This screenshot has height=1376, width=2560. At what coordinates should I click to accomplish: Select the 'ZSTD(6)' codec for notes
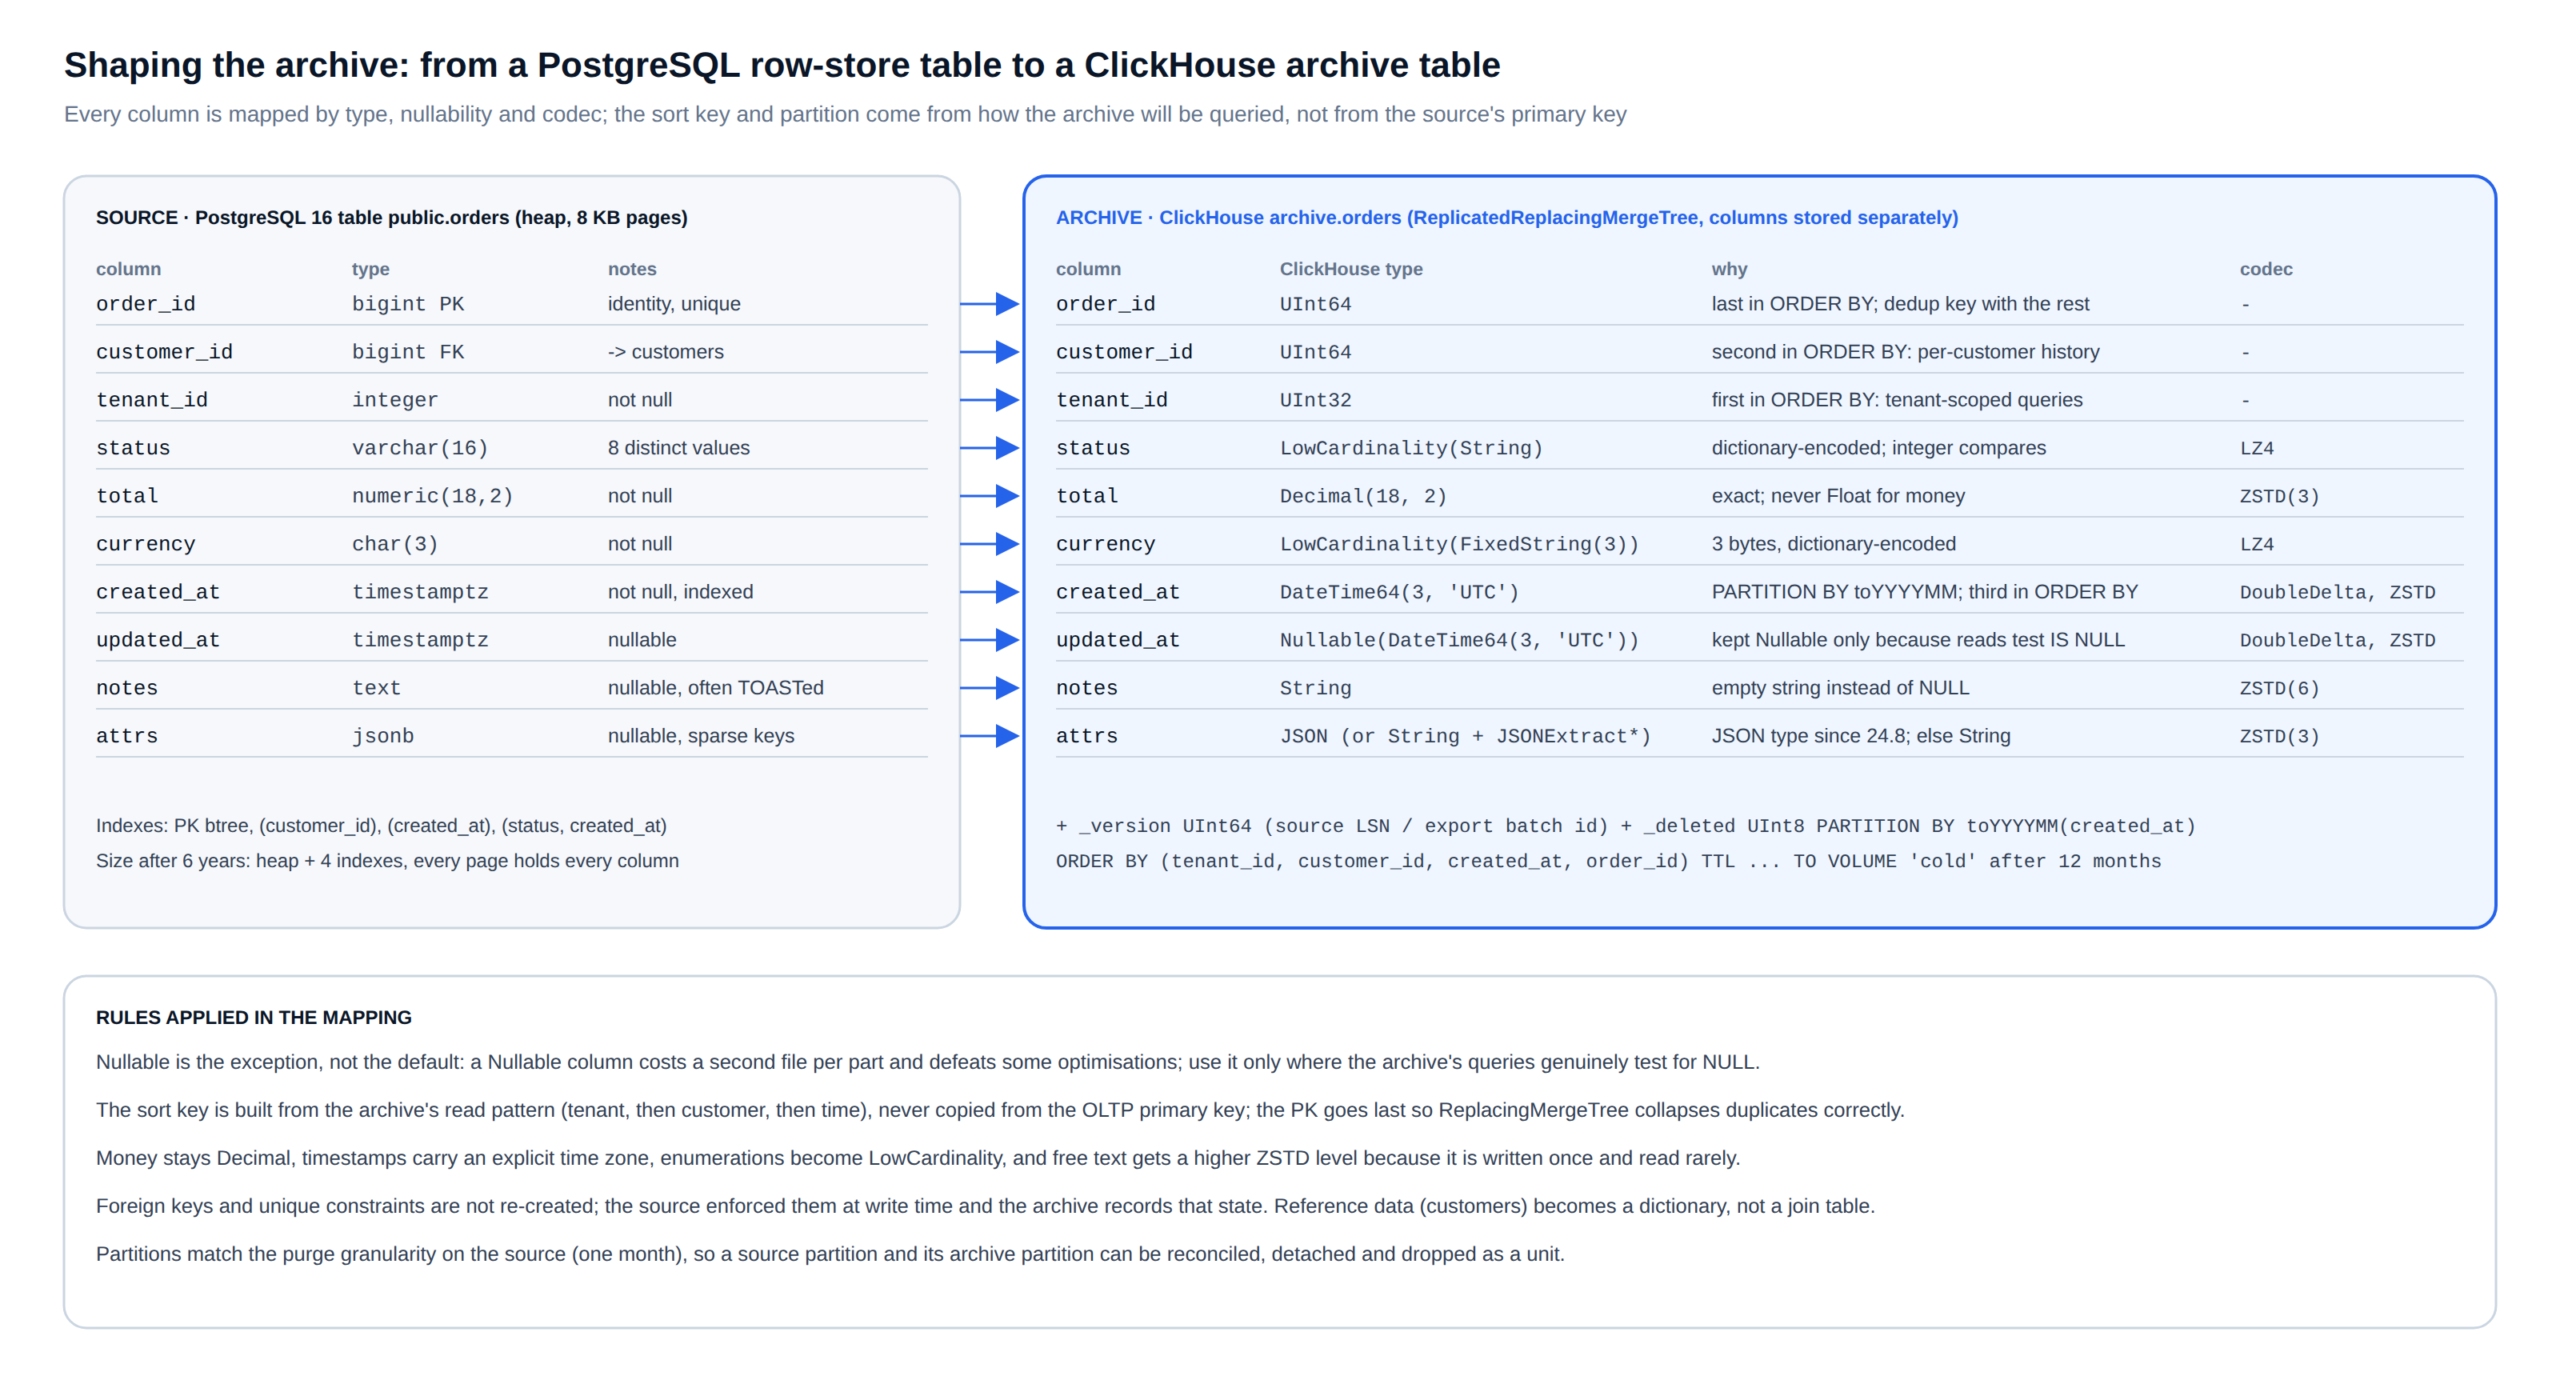(x=2279, y=688)
